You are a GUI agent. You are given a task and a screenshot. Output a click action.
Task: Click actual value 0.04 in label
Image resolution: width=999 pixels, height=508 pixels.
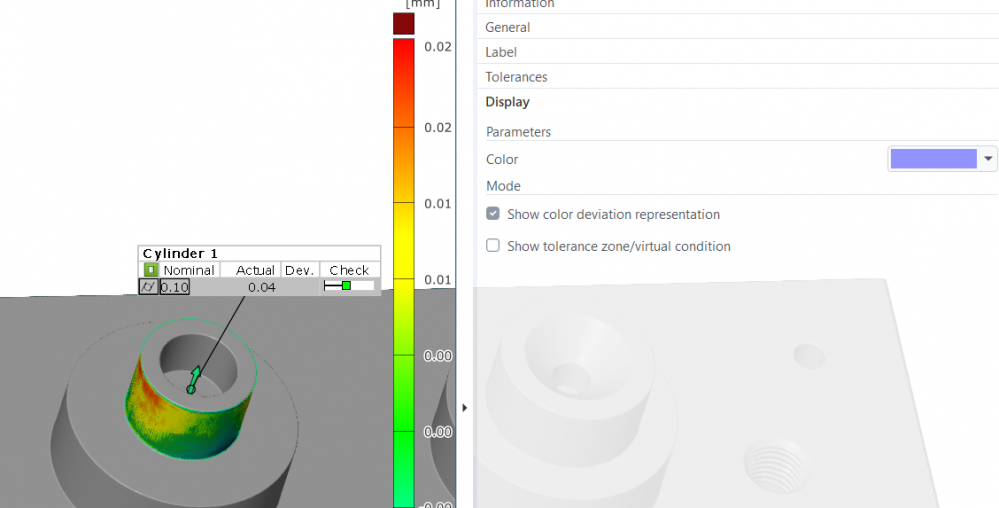(x=261, y=287)
